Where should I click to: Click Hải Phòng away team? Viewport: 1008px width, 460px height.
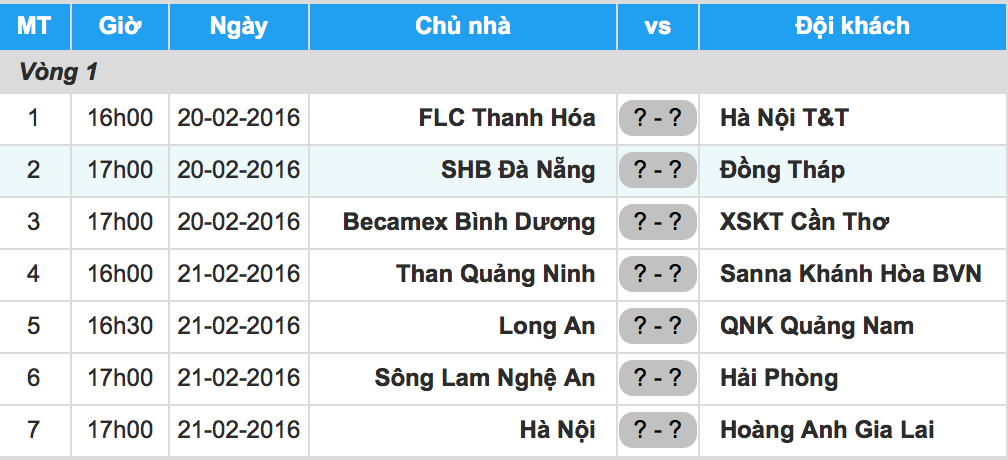(x=779, y=378)
